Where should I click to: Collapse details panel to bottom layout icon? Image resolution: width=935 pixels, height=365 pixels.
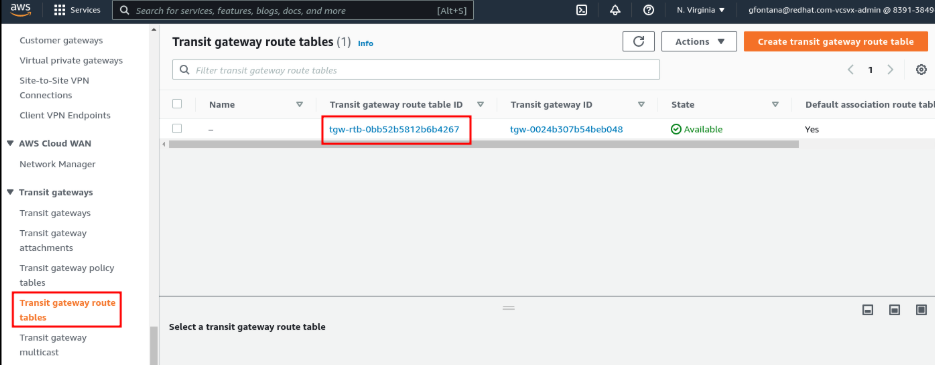coord(868,310)
